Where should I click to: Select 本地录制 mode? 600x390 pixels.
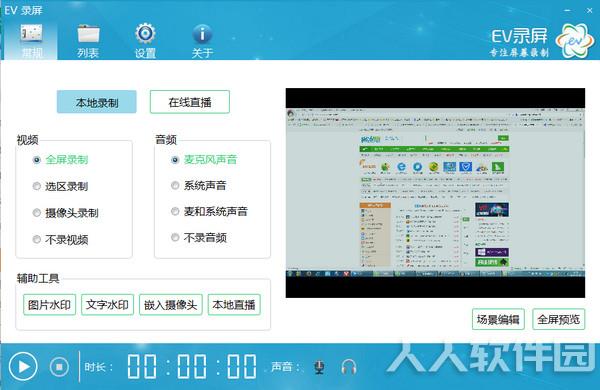click(96, 102)
